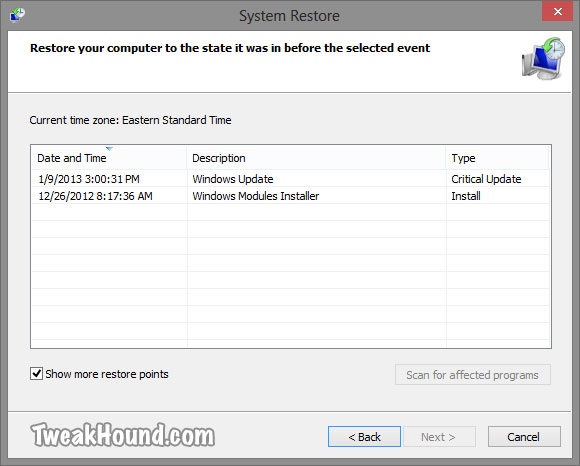Image resolution: width=580 pixels, height=466 pixels.
Task: Click the TweakHound.com watermark logo
Action: (x=123, y=435)
